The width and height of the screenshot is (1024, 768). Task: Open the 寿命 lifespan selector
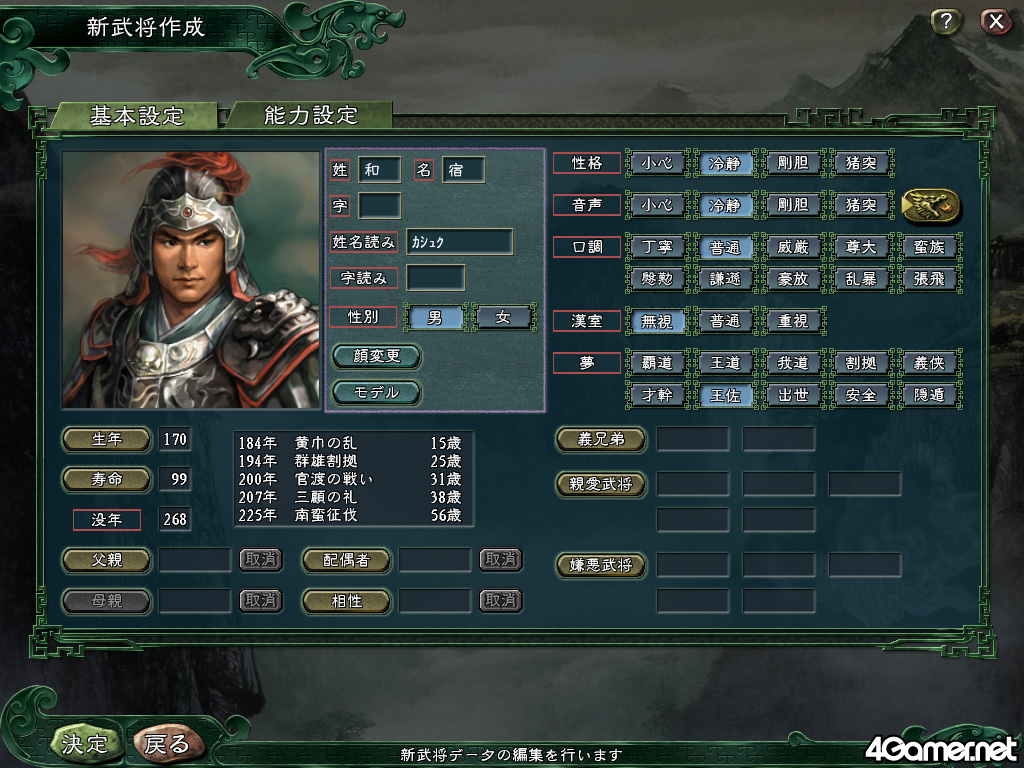[x=106, y=479]
